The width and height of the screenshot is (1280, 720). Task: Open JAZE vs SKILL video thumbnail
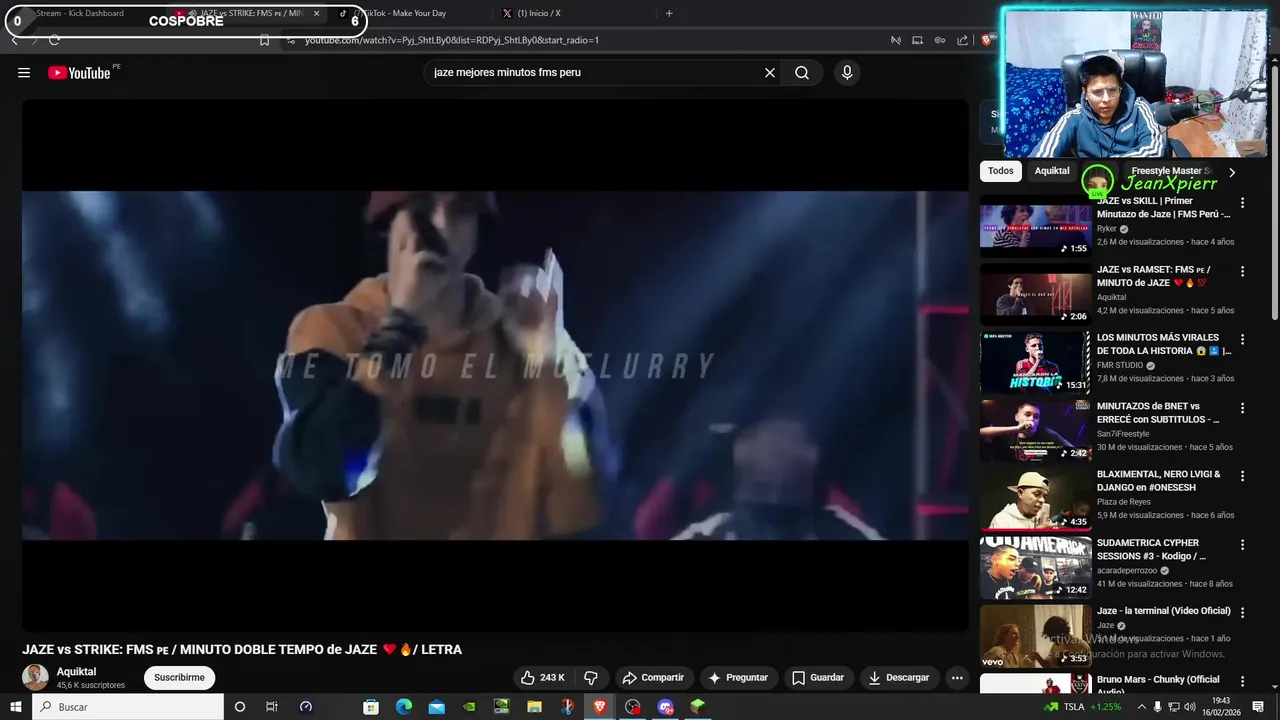[1035, 227]
